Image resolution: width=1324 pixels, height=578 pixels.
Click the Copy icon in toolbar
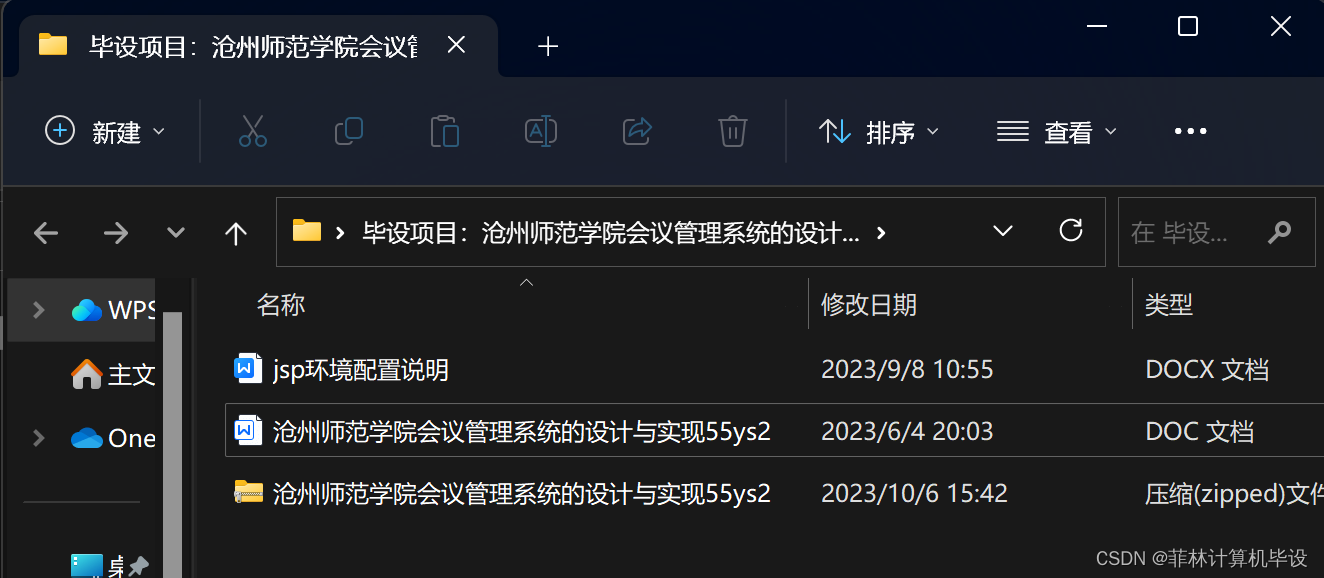tap(348, 131)
